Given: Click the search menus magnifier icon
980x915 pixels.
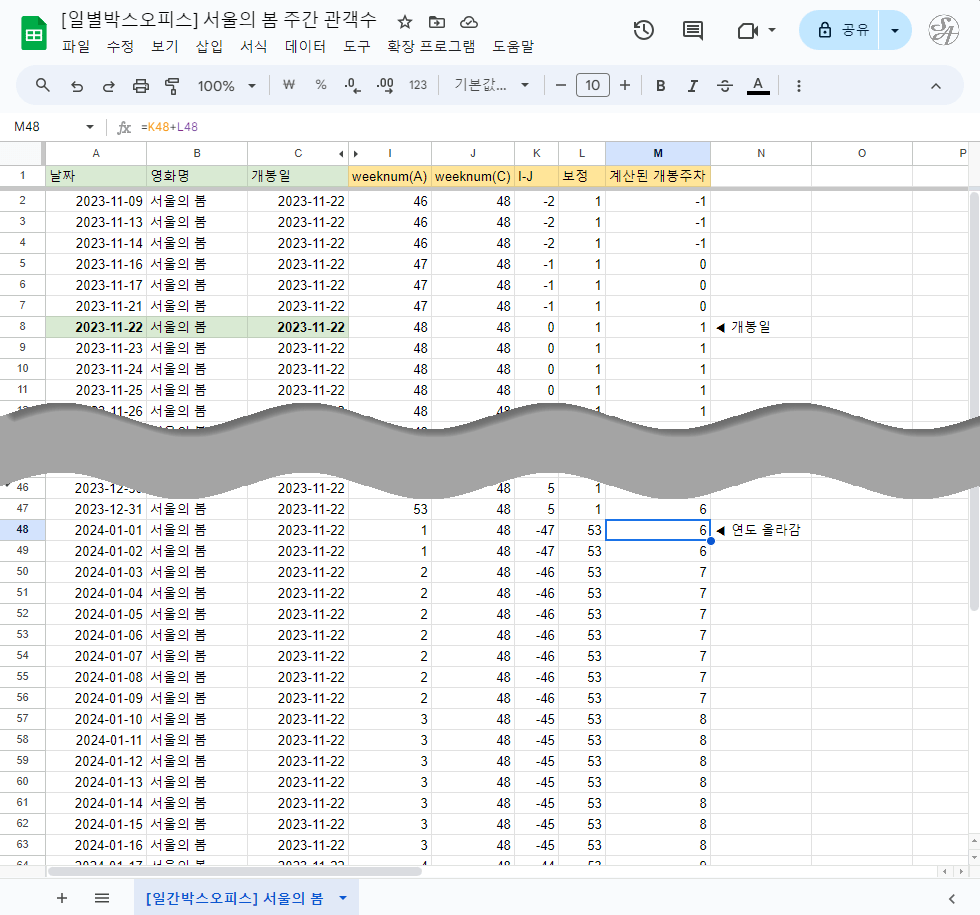Looking at the screenshot, I should 43,86.
